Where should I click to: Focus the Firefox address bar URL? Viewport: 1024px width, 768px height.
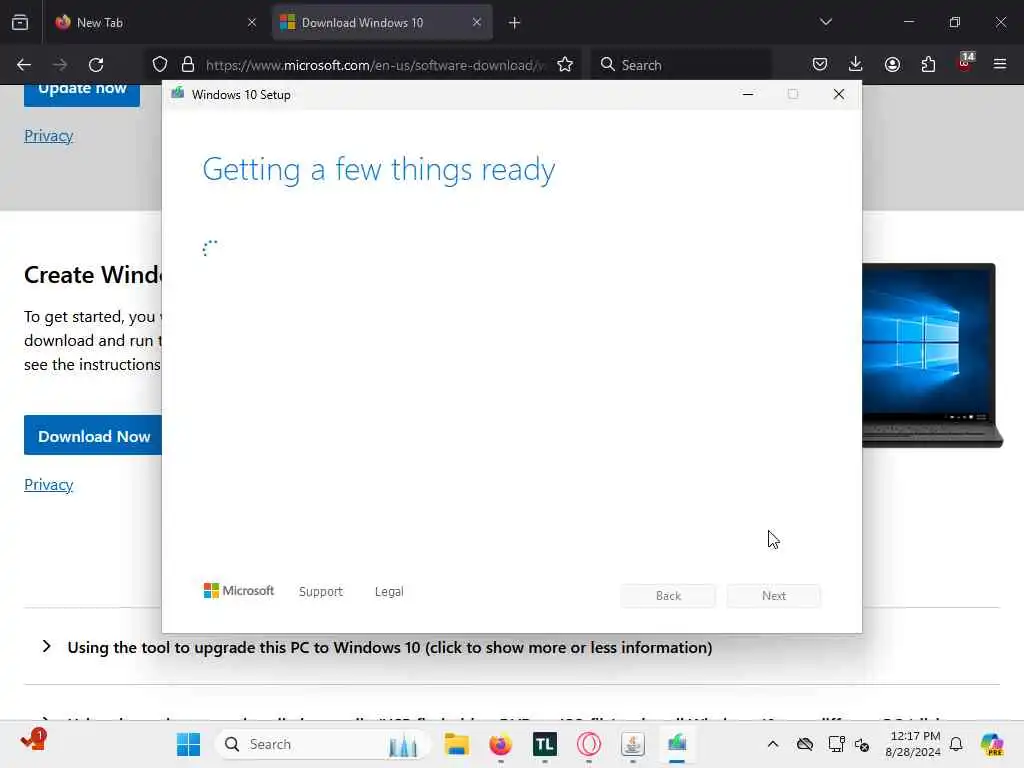point(374,65)
